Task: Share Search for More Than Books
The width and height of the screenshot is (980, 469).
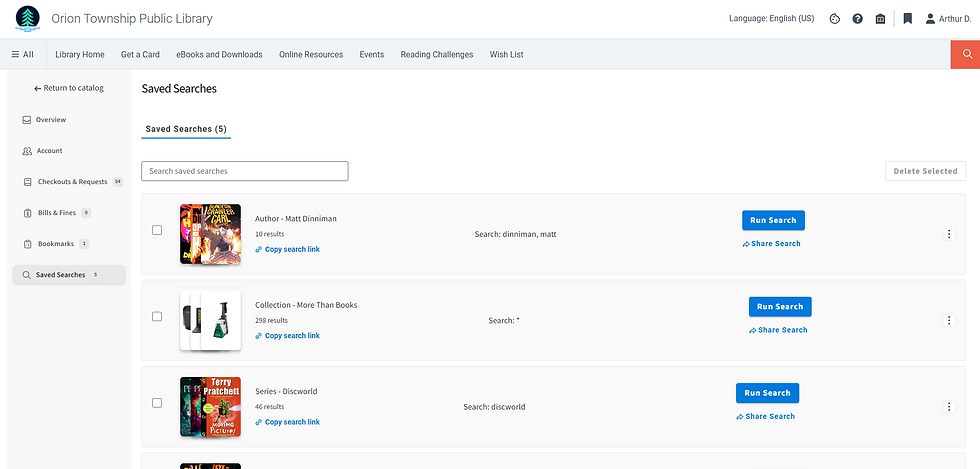Action: tap(778, 330)
